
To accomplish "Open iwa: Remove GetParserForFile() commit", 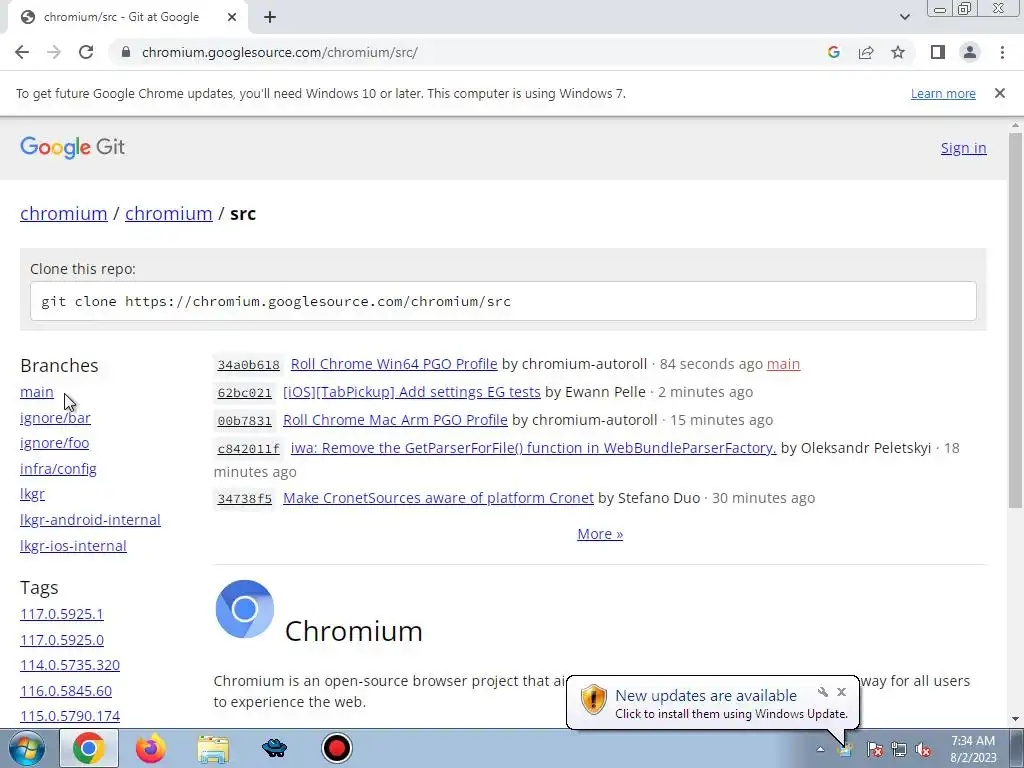I will pos(534,448).
